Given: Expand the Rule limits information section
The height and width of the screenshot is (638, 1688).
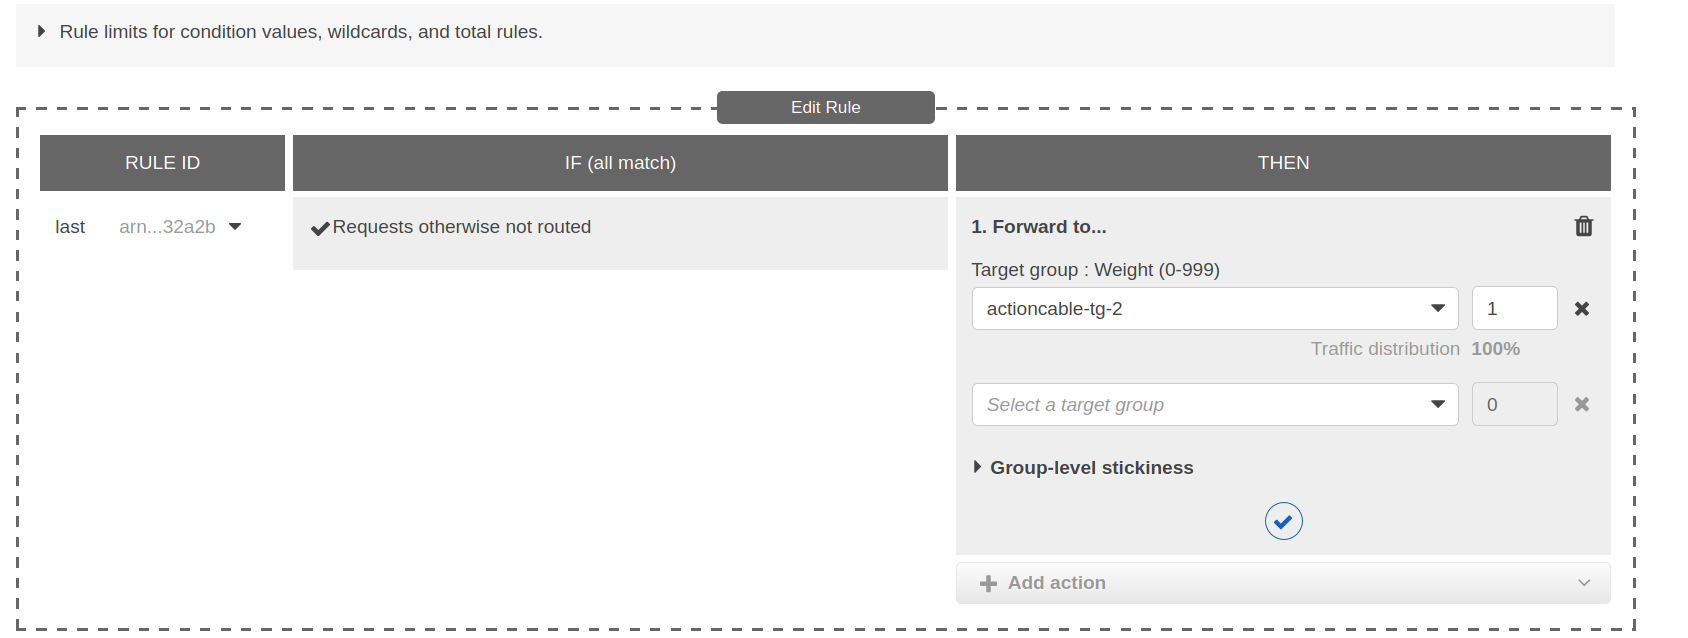Looking at the screenshot, I should tap(42, 32).
